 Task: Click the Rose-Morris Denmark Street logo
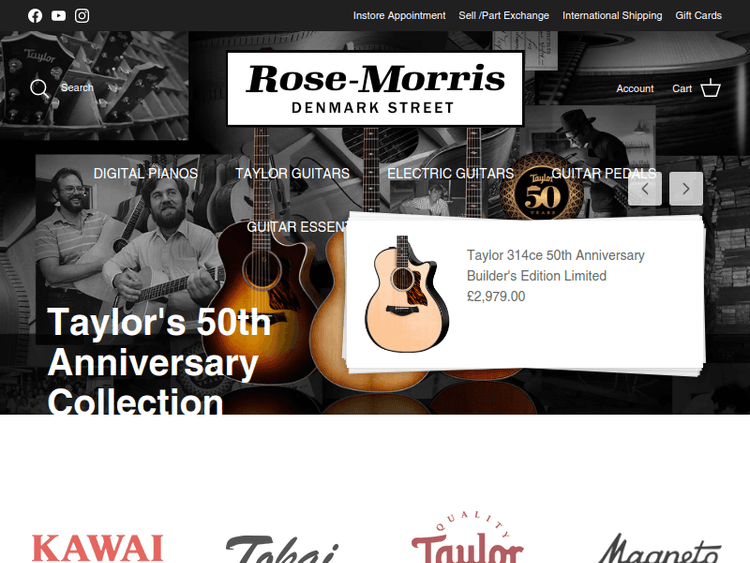375,89
